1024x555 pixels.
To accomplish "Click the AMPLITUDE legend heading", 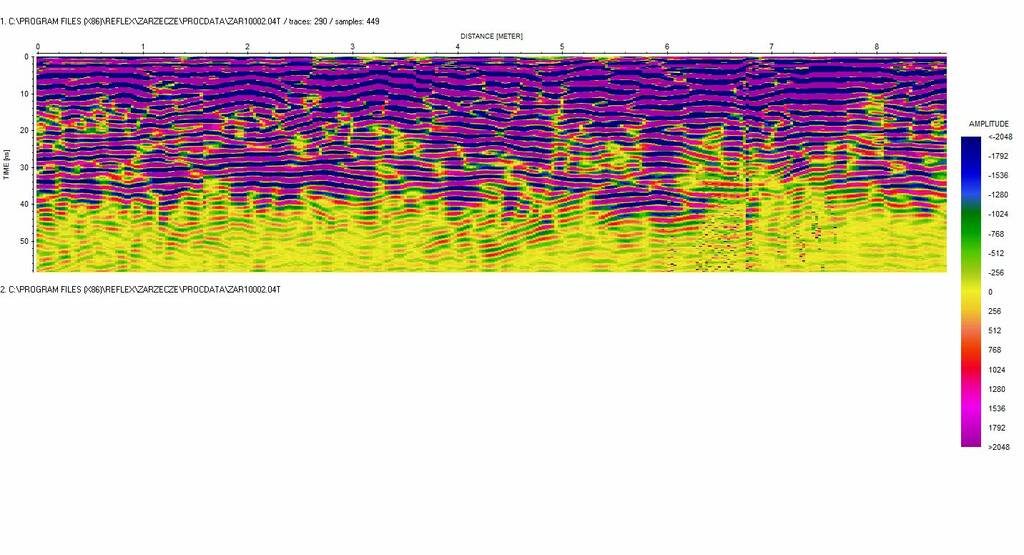I will (989, 124).
